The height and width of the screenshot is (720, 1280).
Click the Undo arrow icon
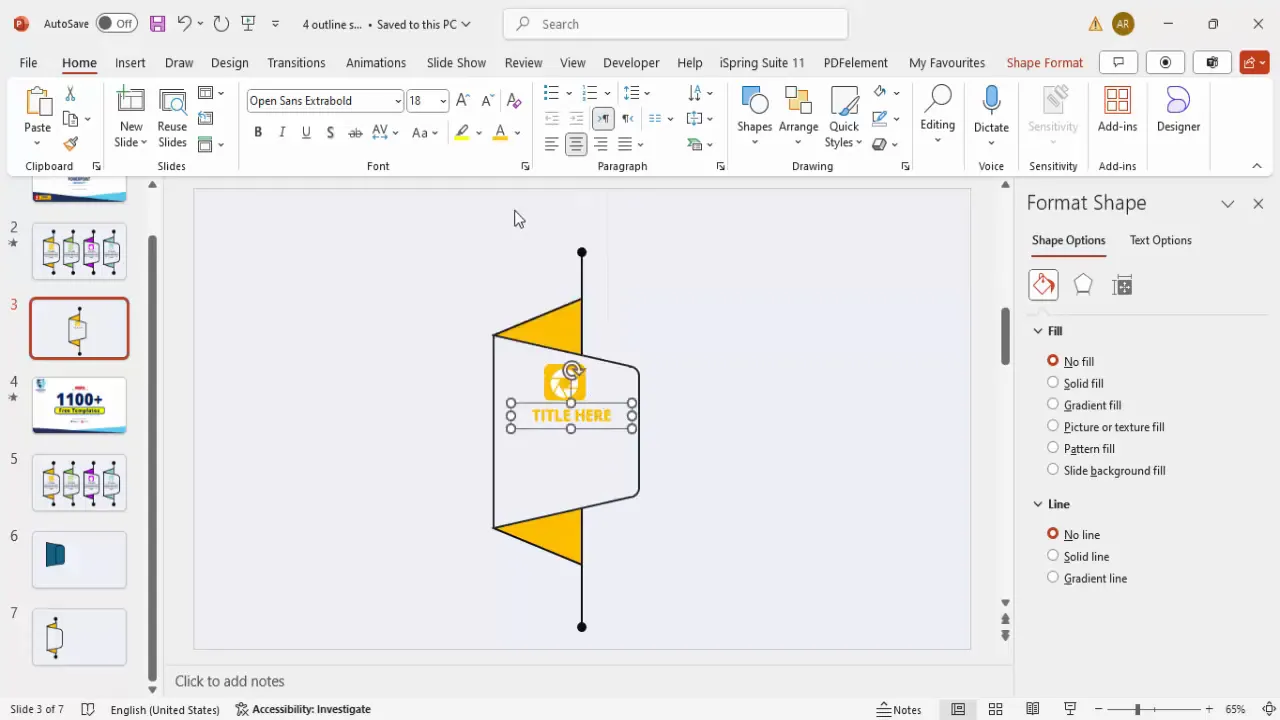[184, 23]
